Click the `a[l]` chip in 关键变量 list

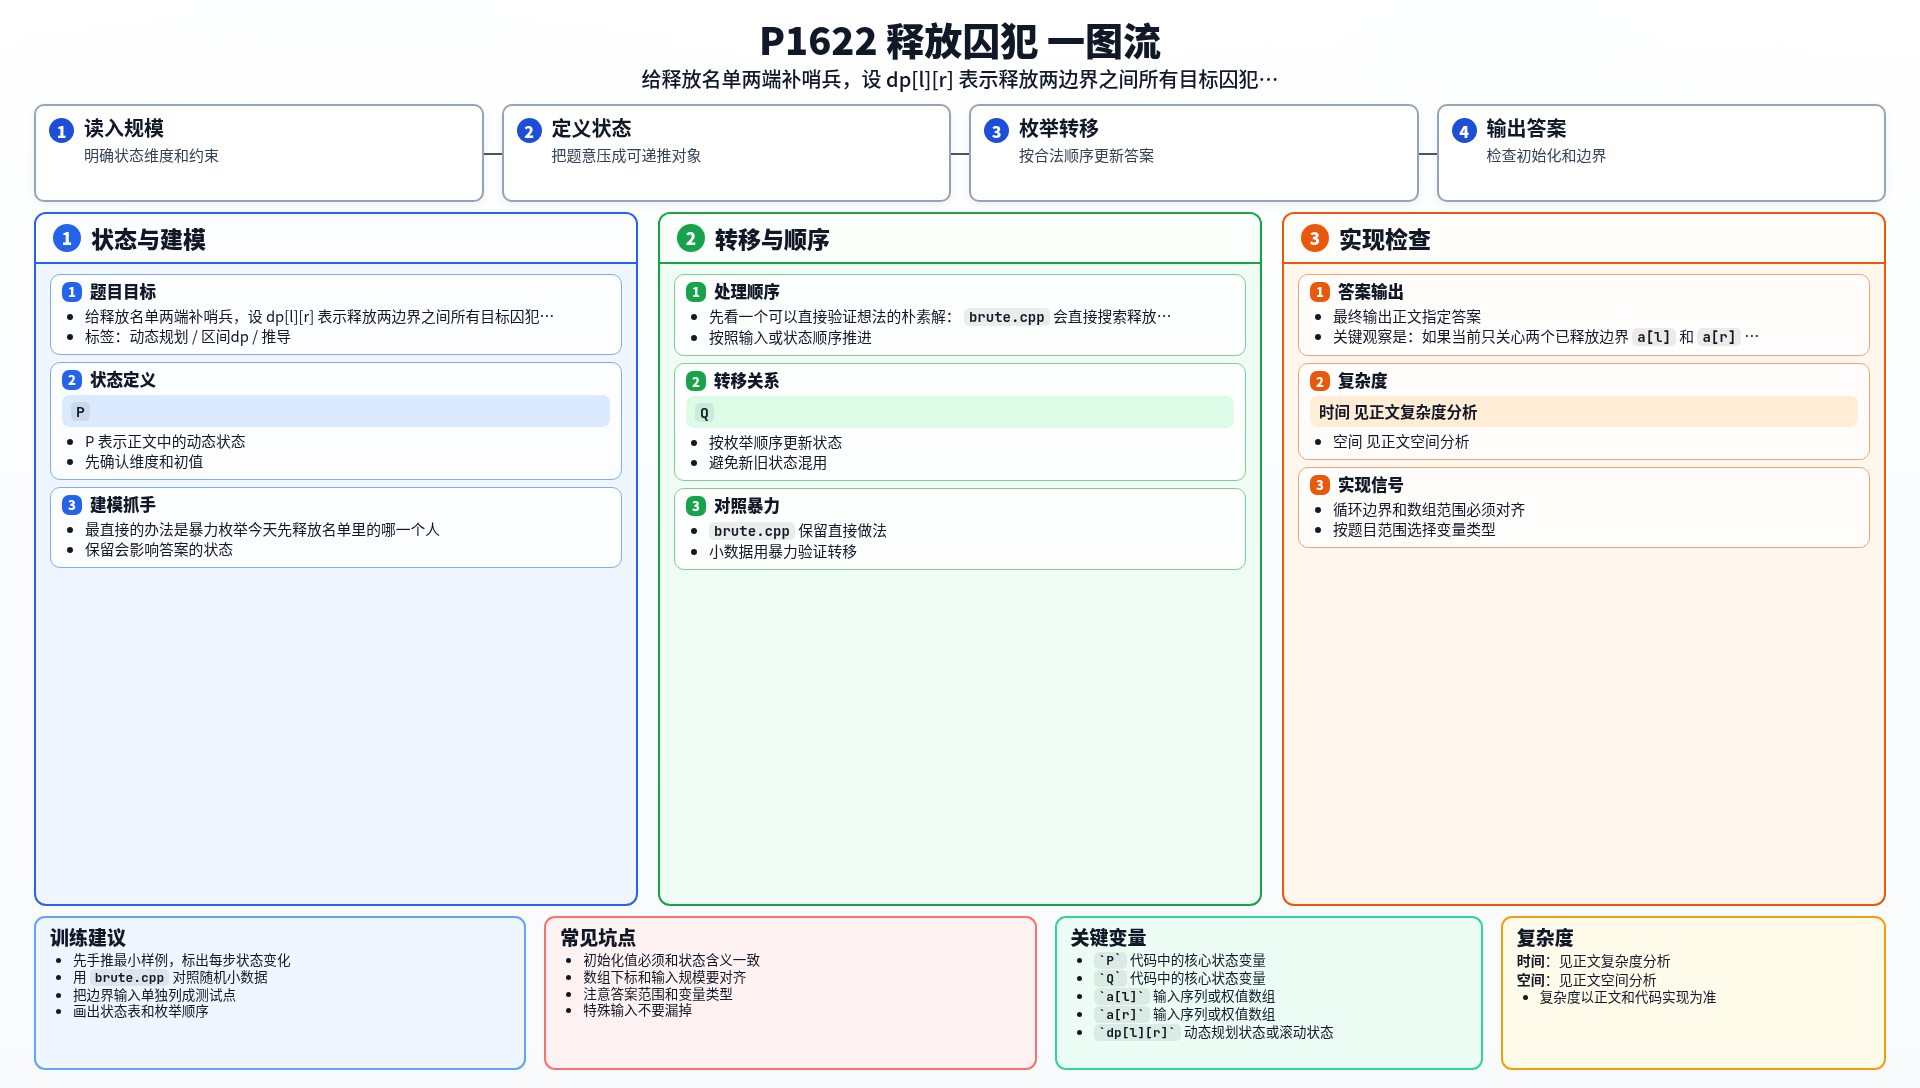coord(1122,997)
